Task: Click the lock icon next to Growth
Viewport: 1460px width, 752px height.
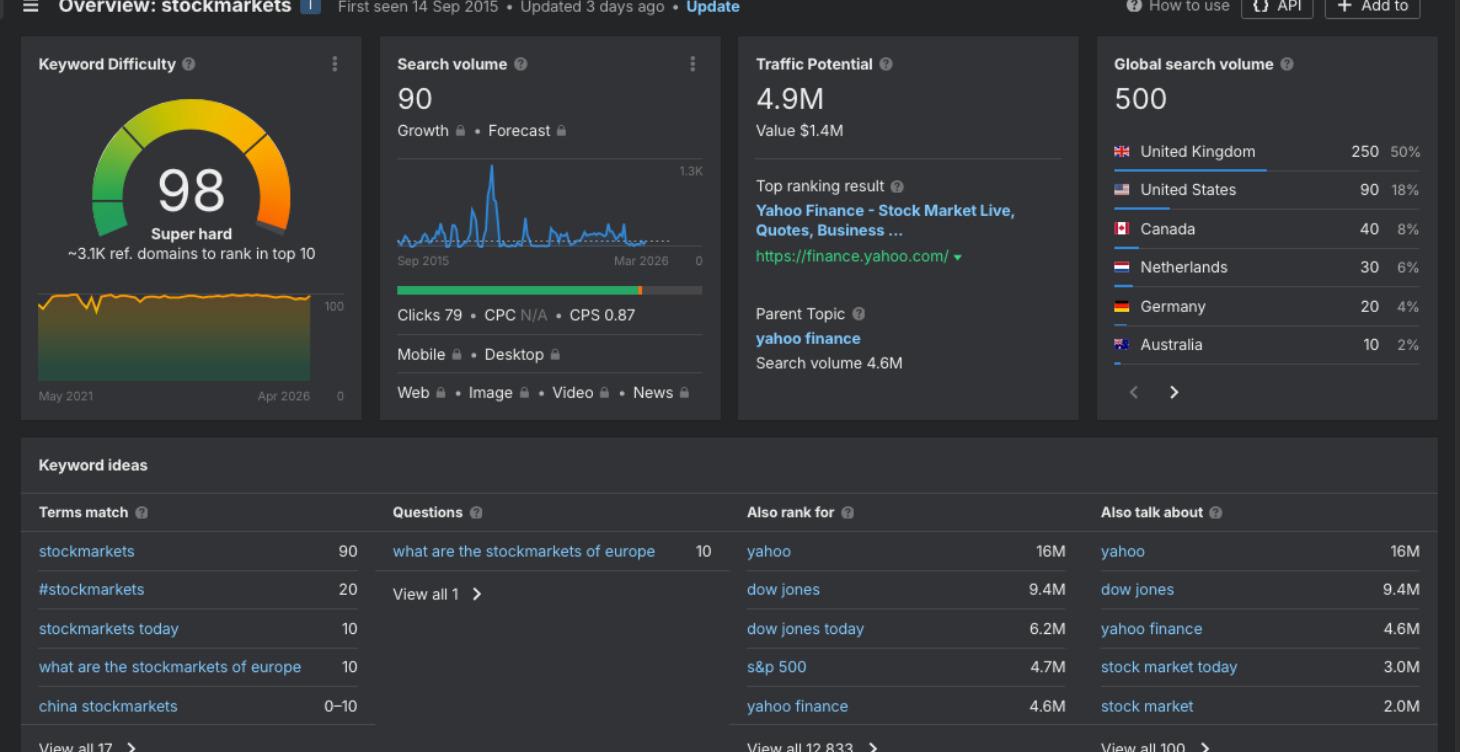Action: coord(461,131)
